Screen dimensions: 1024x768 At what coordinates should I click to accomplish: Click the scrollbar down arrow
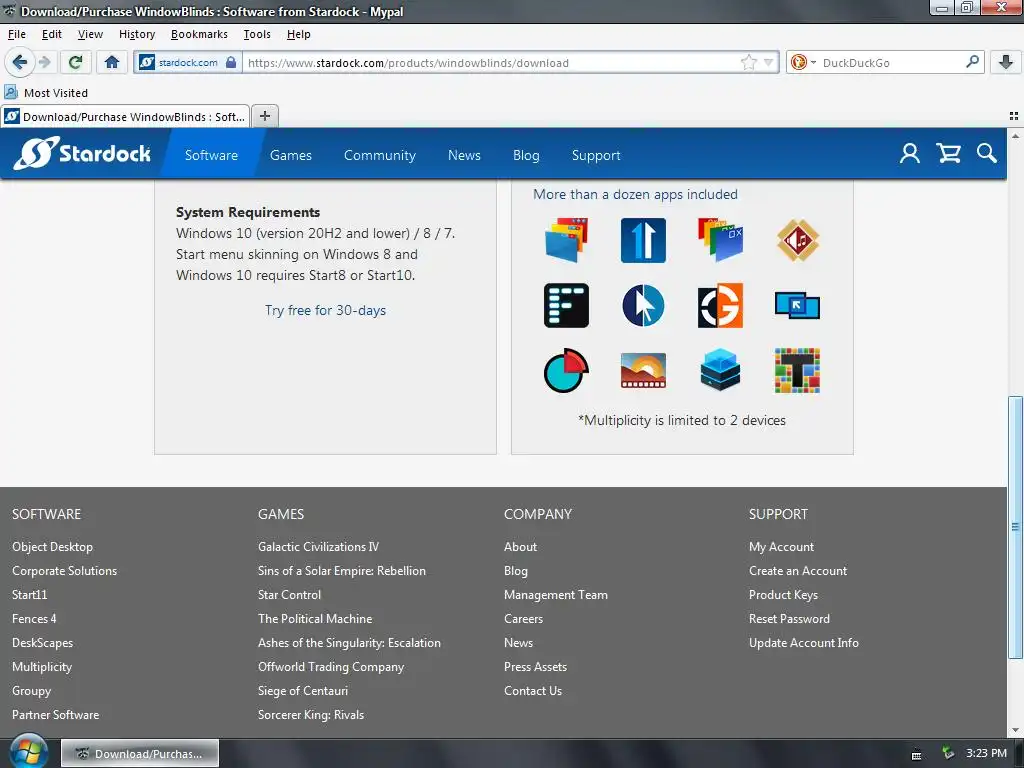pos(1014,729)
